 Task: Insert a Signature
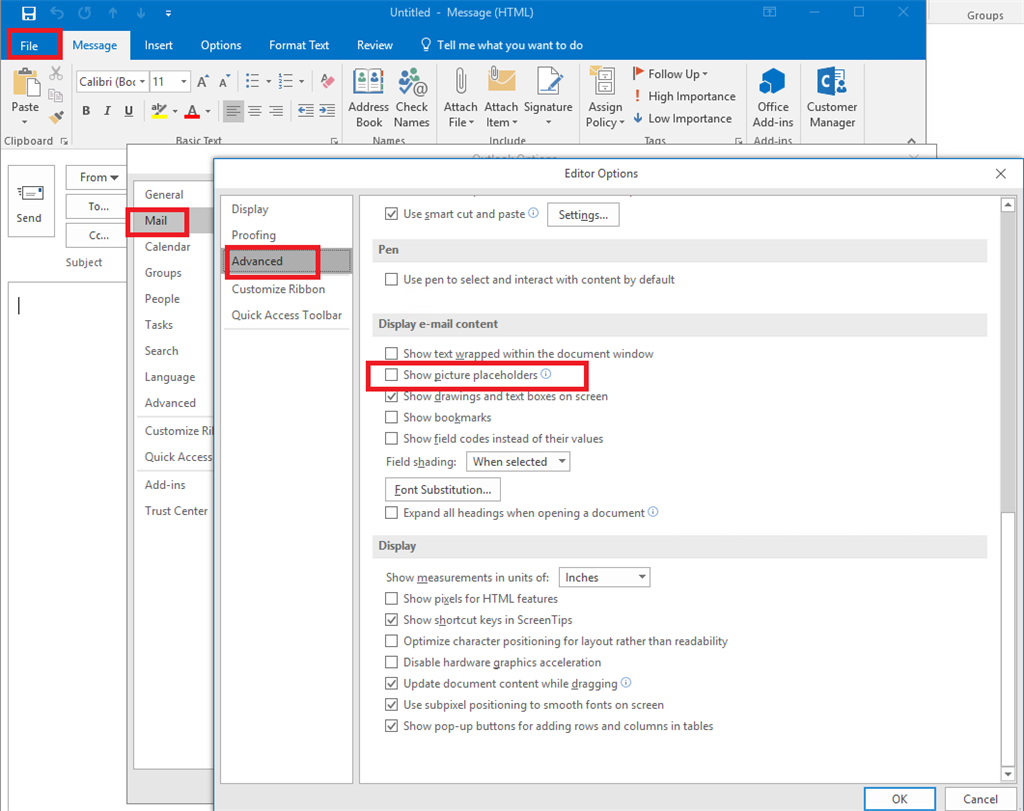548,95
